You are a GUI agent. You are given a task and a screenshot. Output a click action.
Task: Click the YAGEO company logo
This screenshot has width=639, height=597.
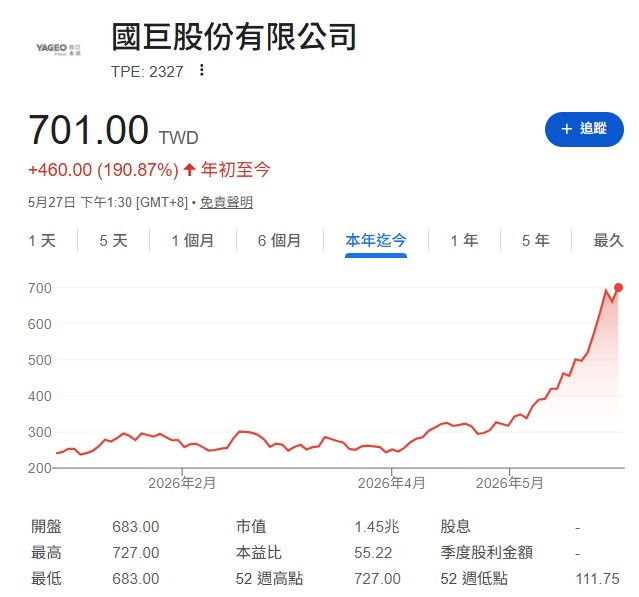[x=59, y=49]
